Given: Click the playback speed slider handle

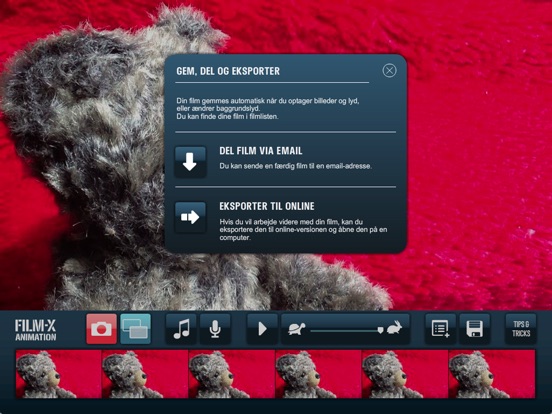Looking at the screenshot, I should coord(380,330).
